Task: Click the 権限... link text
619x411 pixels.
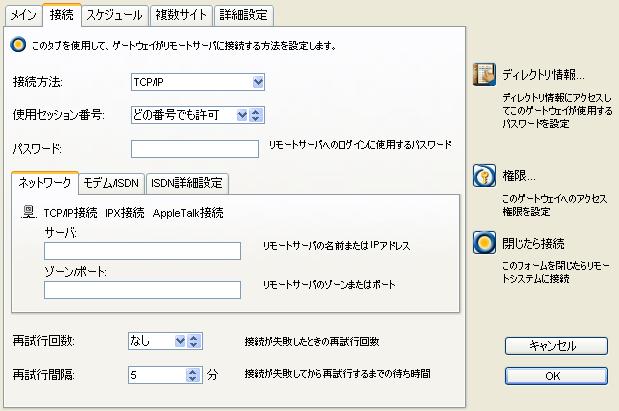Action: [x=519, y=176]
